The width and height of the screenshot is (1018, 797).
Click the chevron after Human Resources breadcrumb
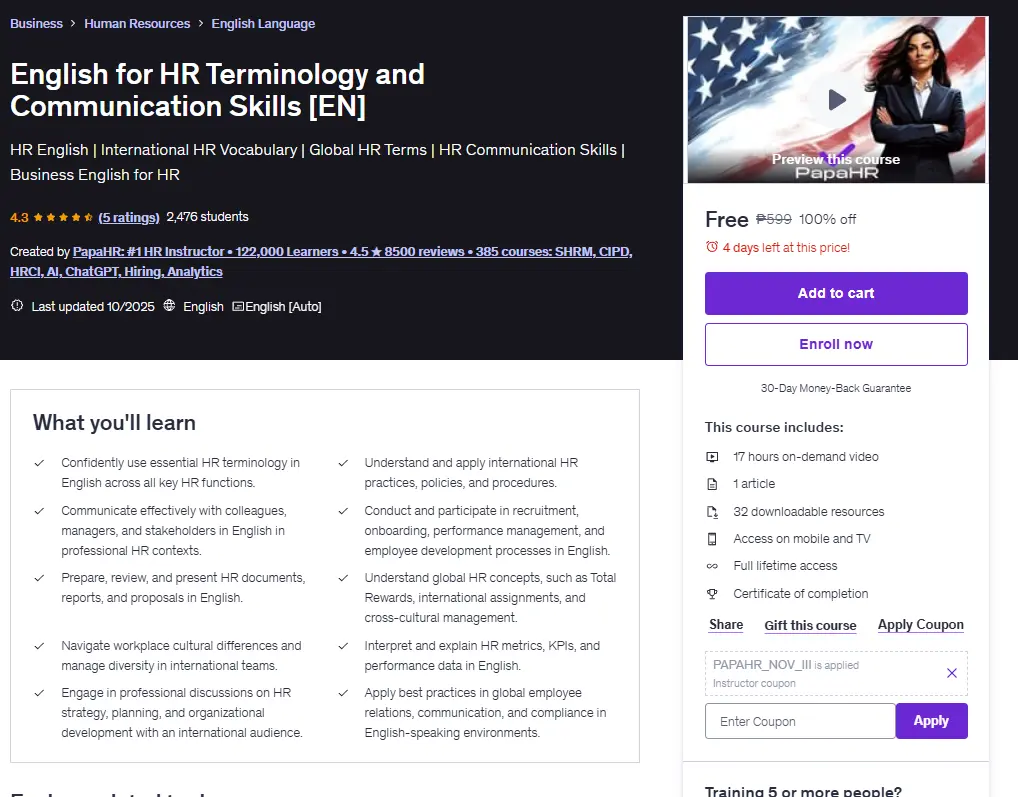(x=201, y=23)
